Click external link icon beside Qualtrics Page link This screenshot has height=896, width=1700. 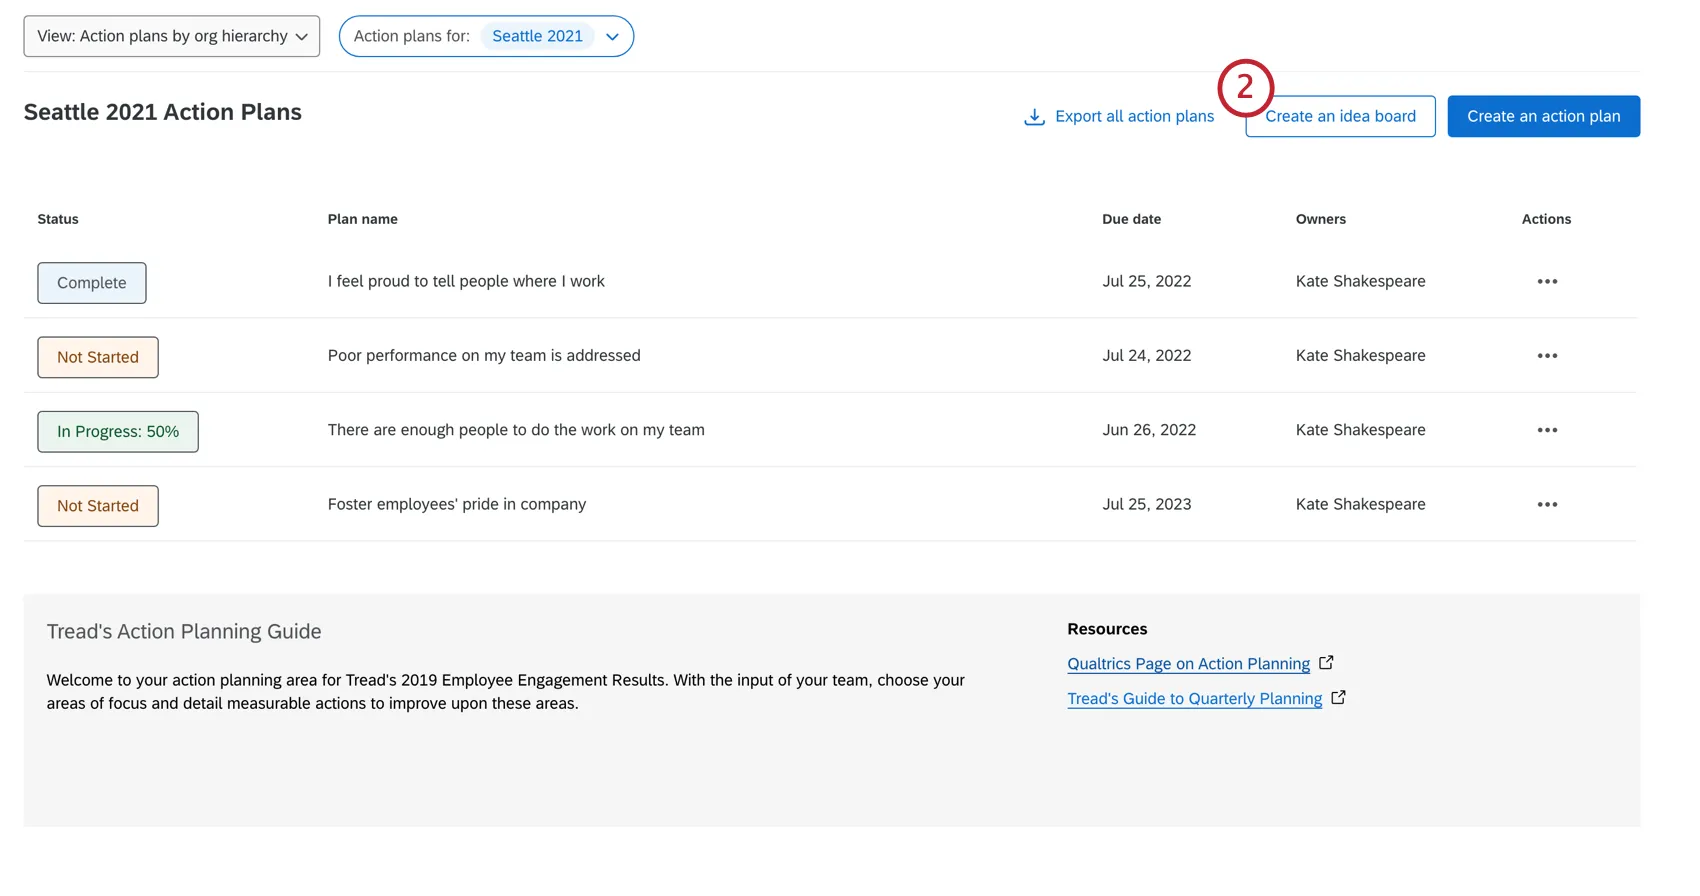tap(1326, 663)
